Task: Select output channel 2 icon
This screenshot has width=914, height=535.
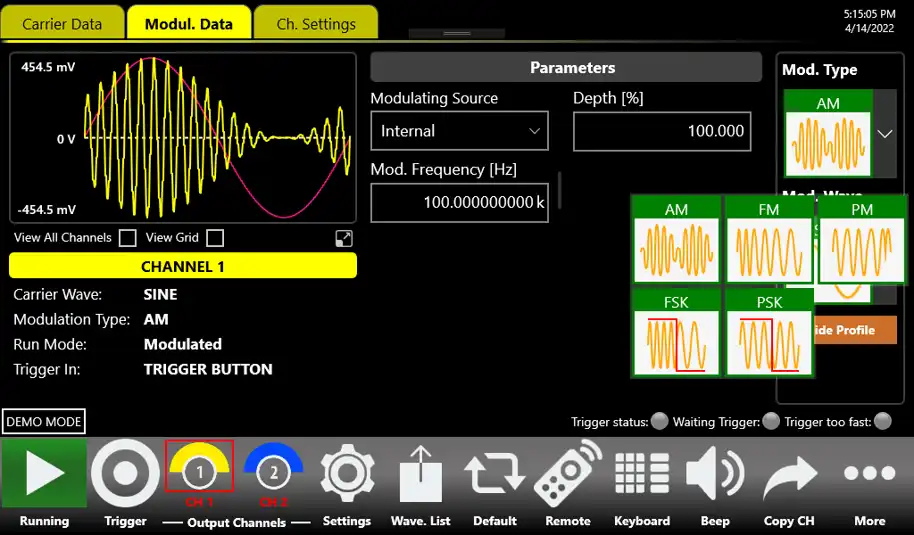Action: tap(273, 466)
